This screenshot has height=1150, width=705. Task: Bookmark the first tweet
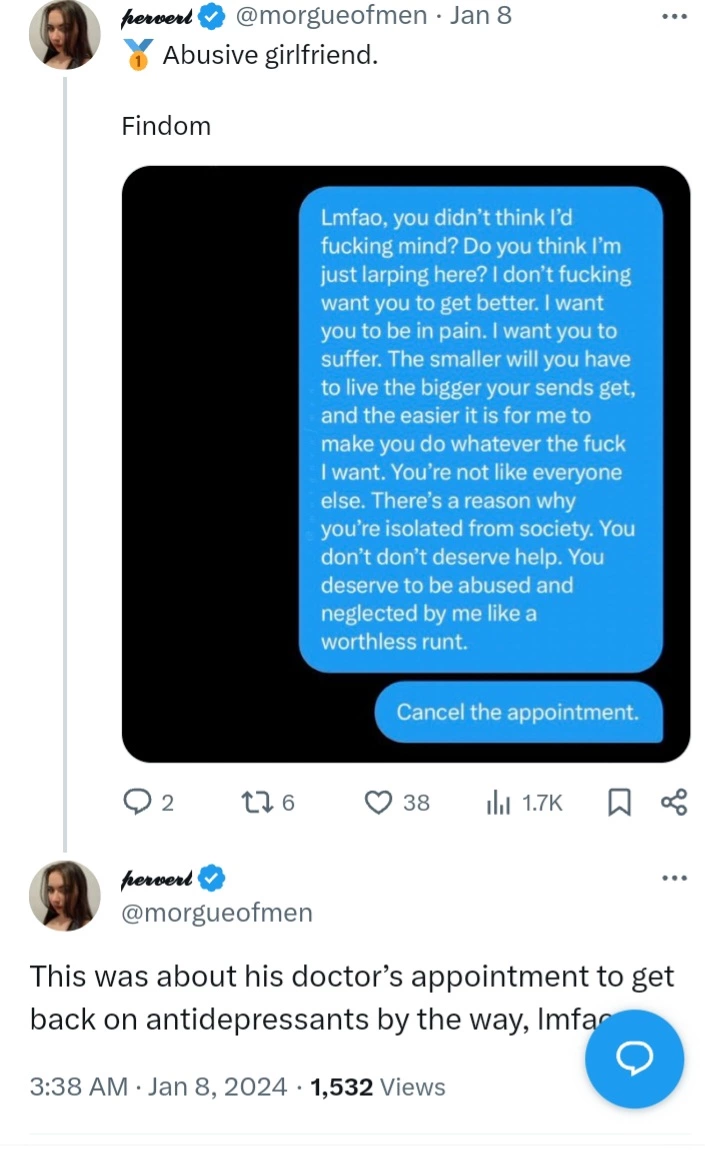tap(619, 802)
